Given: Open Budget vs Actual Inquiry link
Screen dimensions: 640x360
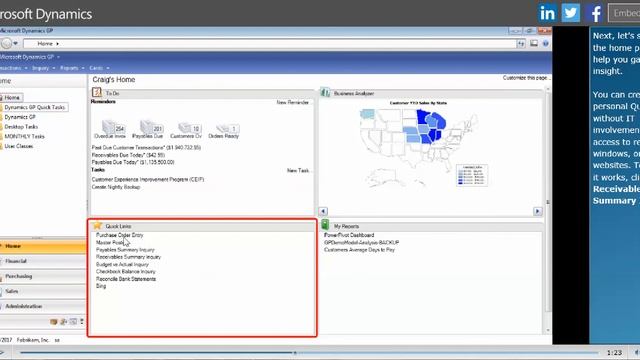Looking at the screenshot, I should coord(122,264).
